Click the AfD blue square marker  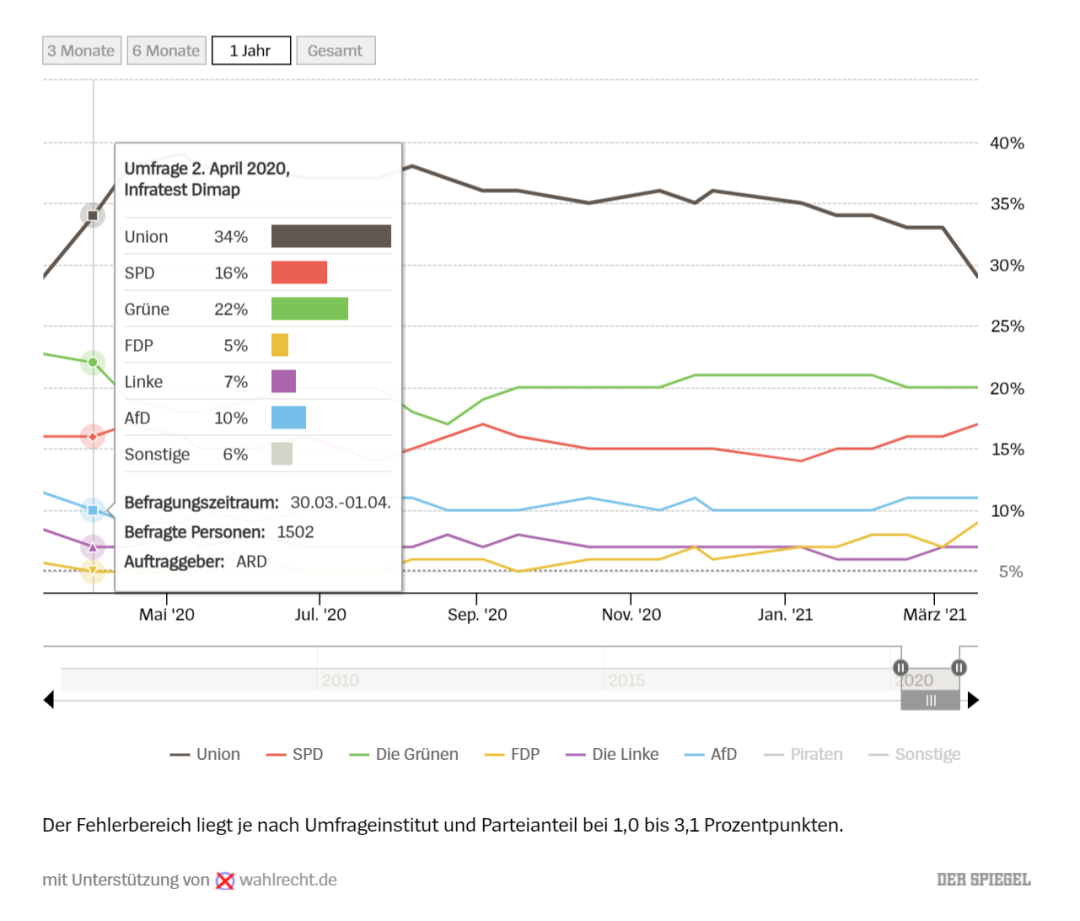[93, 510]
